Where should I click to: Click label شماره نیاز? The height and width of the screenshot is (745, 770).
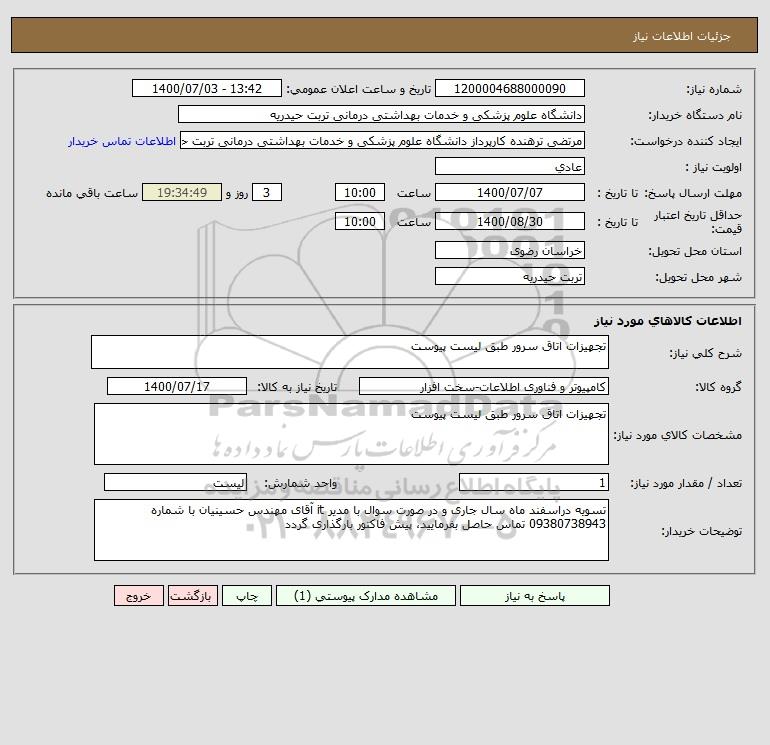pos(714,89)
